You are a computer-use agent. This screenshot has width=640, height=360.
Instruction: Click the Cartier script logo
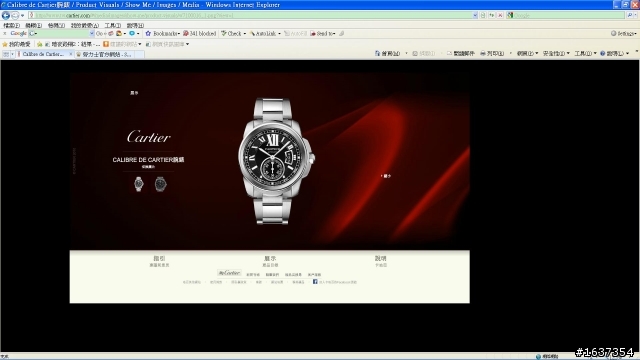[x=149, y=137]
